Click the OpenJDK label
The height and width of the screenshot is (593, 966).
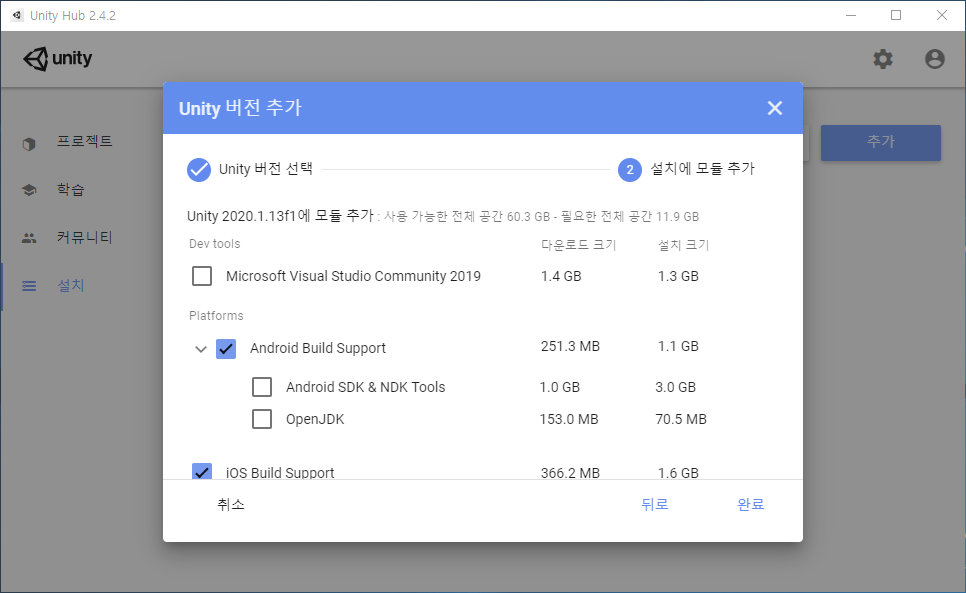click(x=315, y=419)
